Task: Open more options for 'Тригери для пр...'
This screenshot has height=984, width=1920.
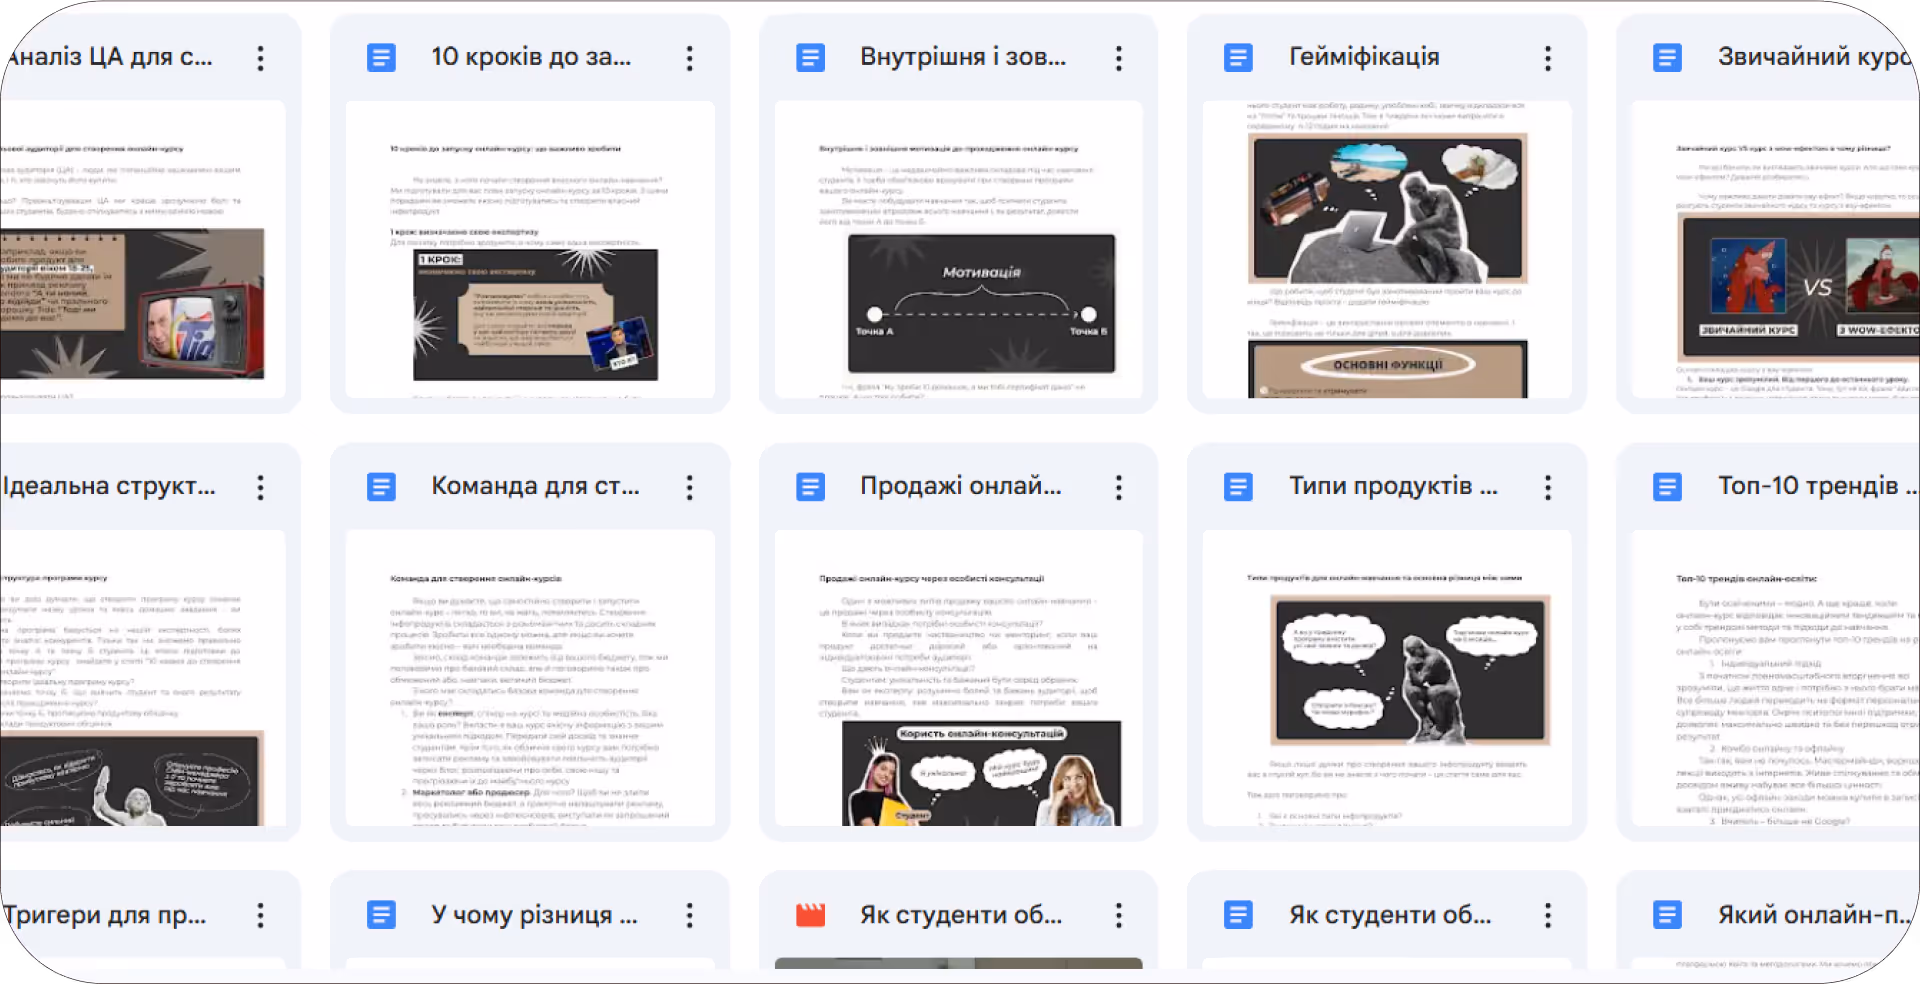Action: [x=260, y=915]
